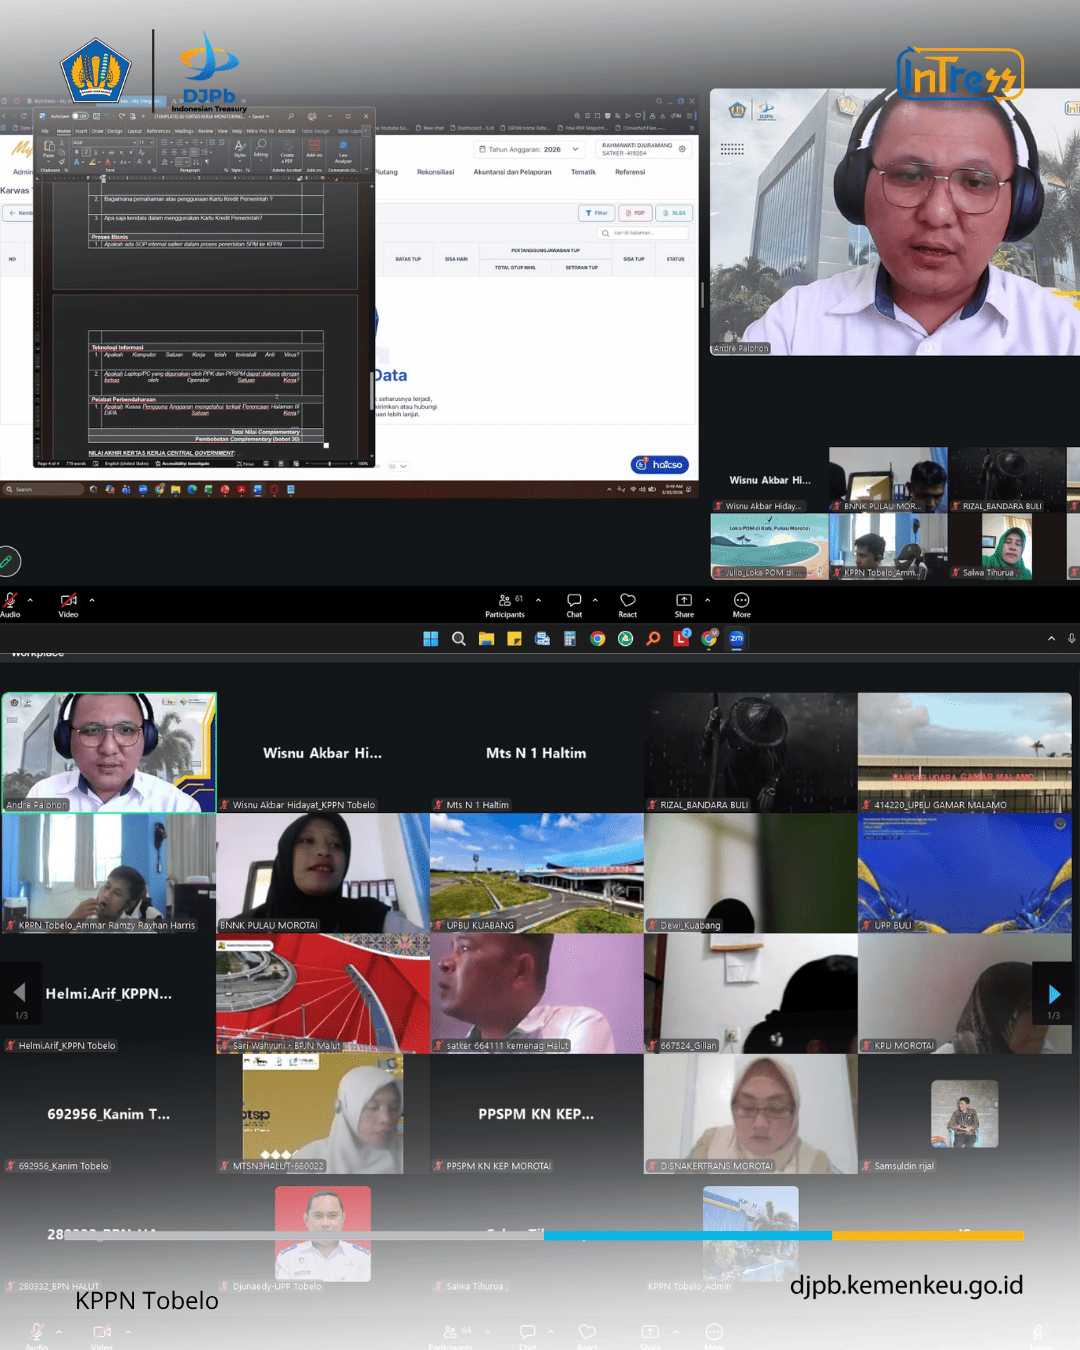The image size is (1080, 1350).
Task: Open the Referensi menu tab
Action: coord(630,172)
